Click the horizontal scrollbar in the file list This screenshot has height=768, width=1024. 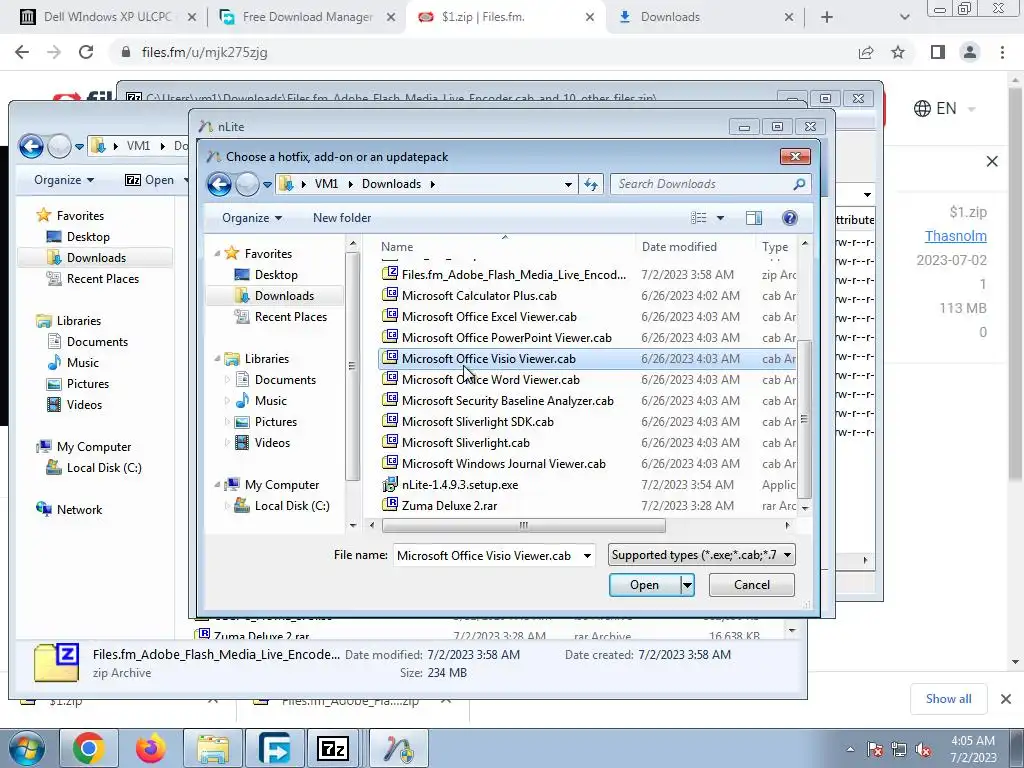pos(523,525)
